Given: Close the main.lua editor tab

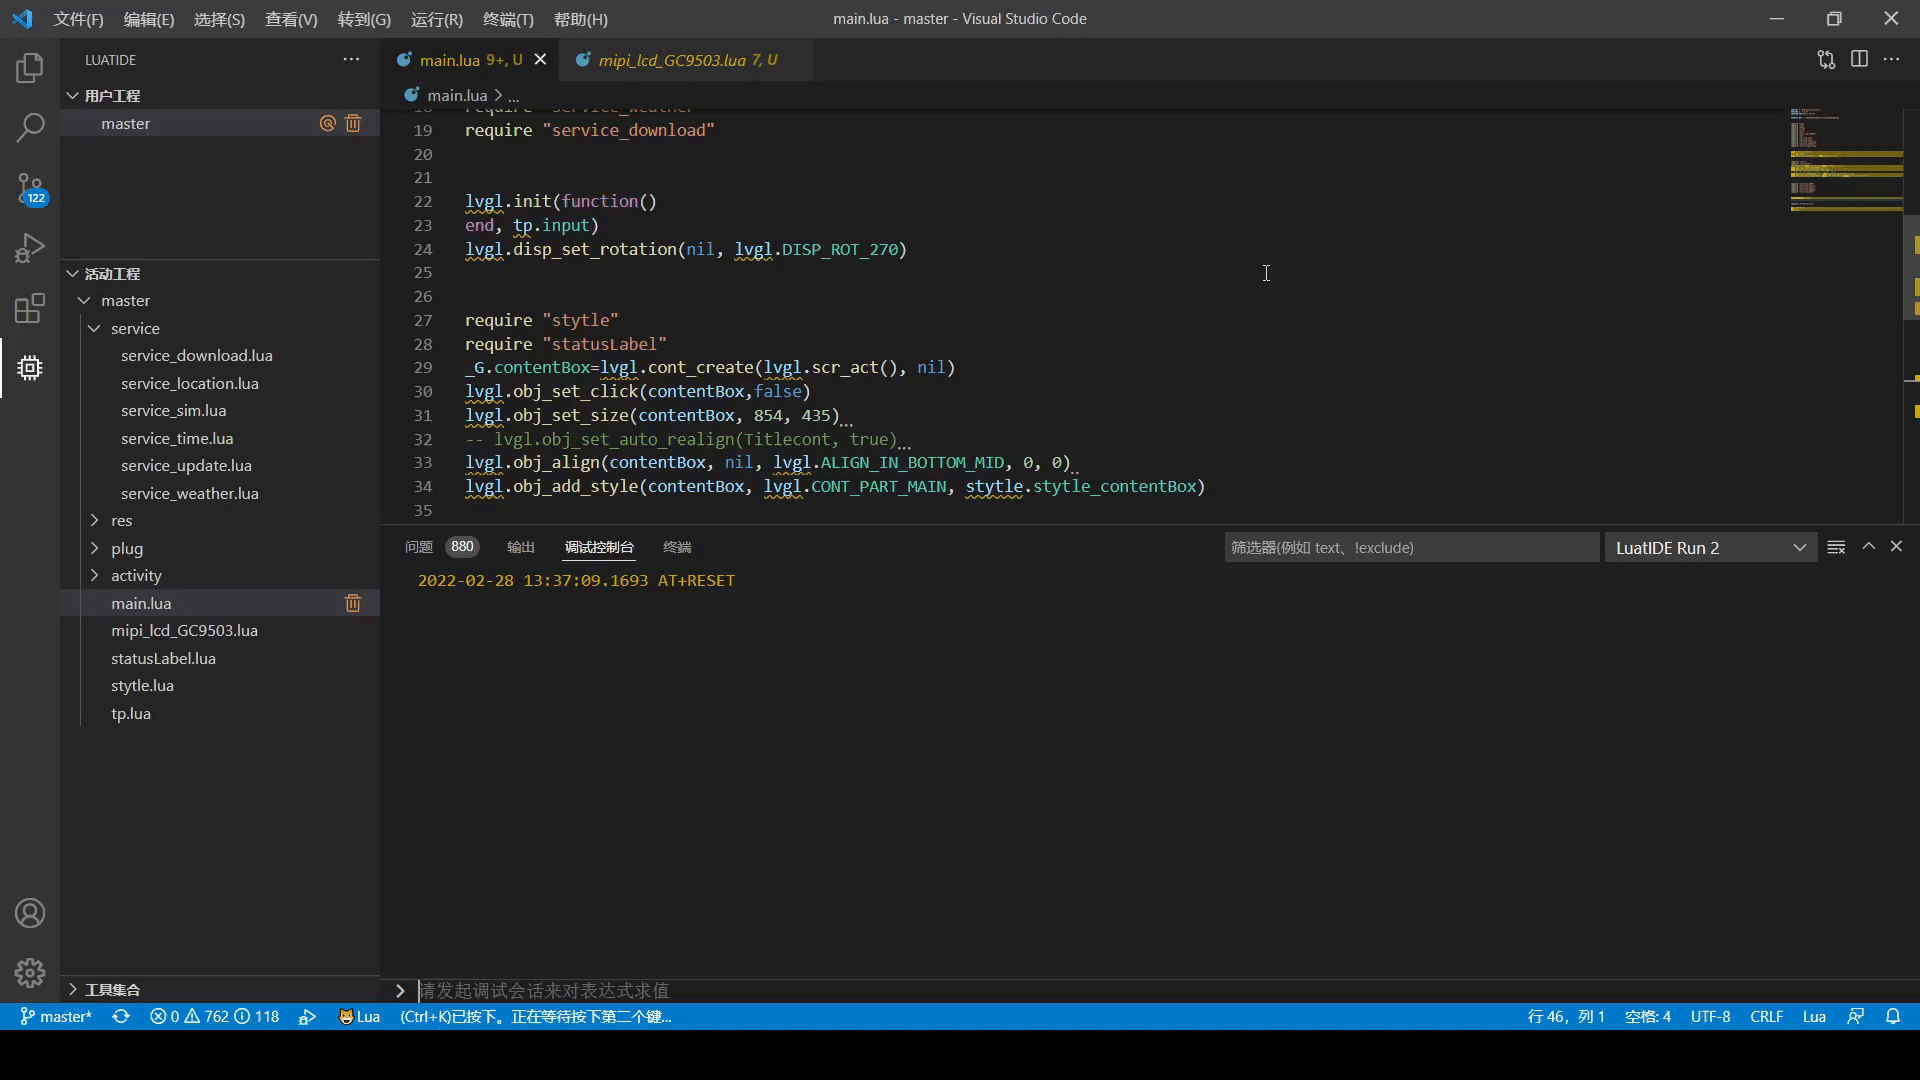Looking at the screenshot, I should pyautogui.click(x=540, y=59).
